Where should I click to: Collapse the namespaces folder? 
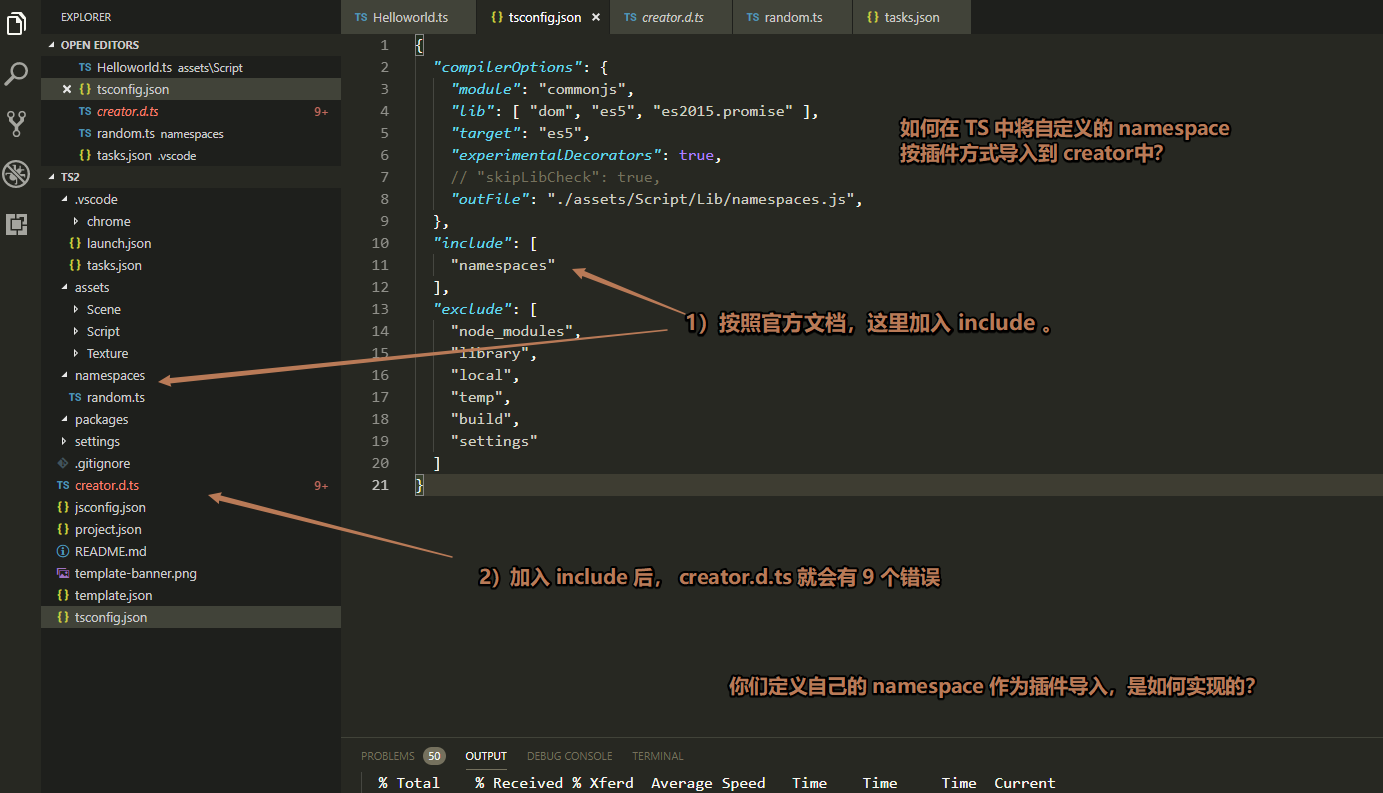[x=65, y=375]
